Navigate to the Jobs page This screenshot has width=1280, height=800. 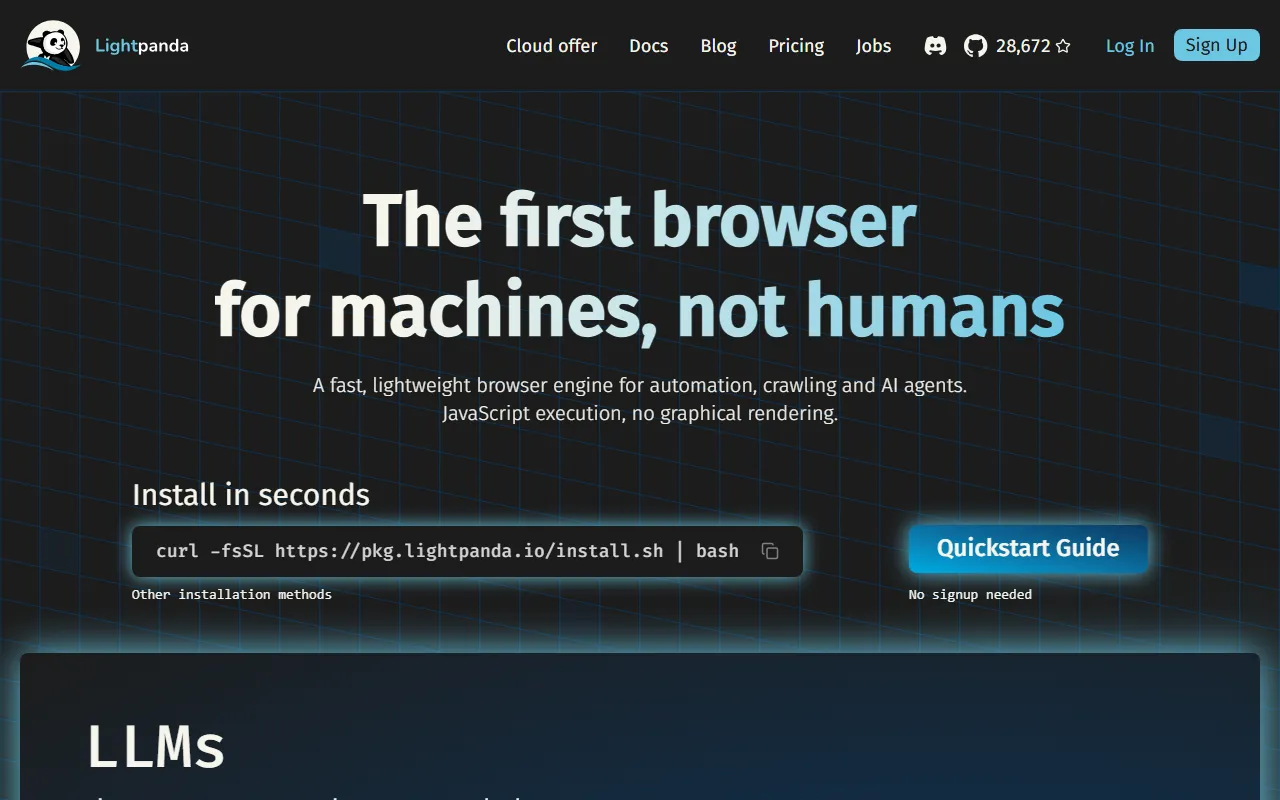(x=873, y=46)
